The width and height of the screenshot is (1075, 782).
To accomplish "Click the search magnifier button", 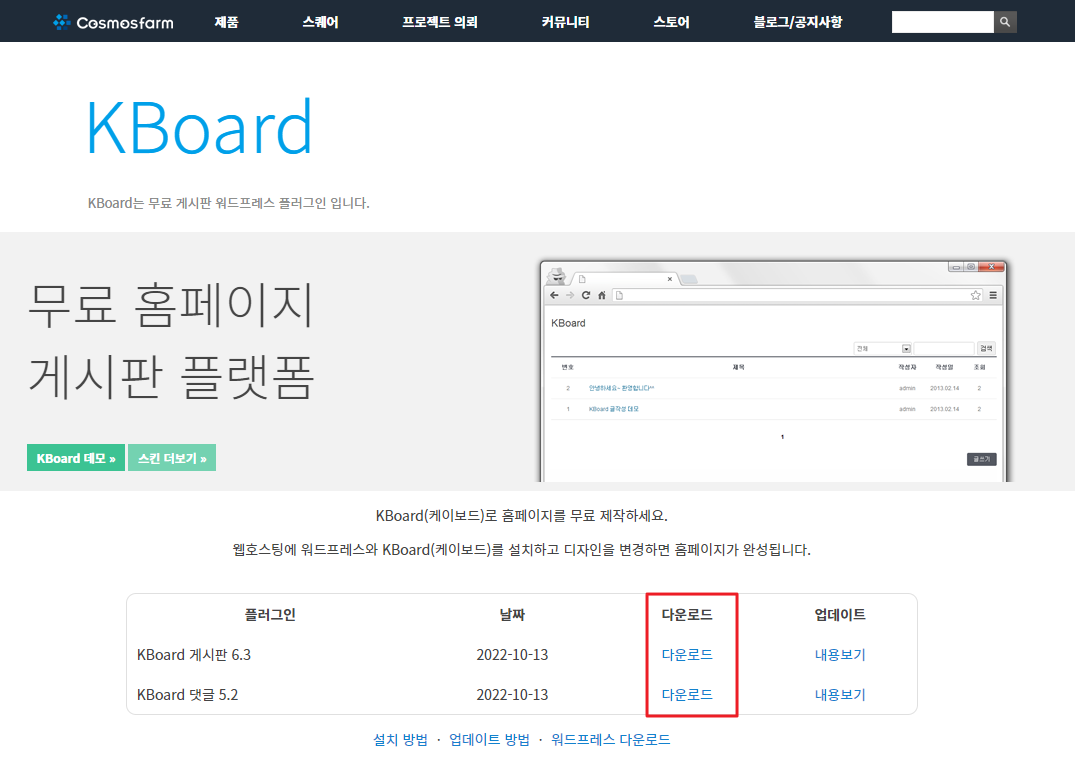I will click(x=1005, y=22).
